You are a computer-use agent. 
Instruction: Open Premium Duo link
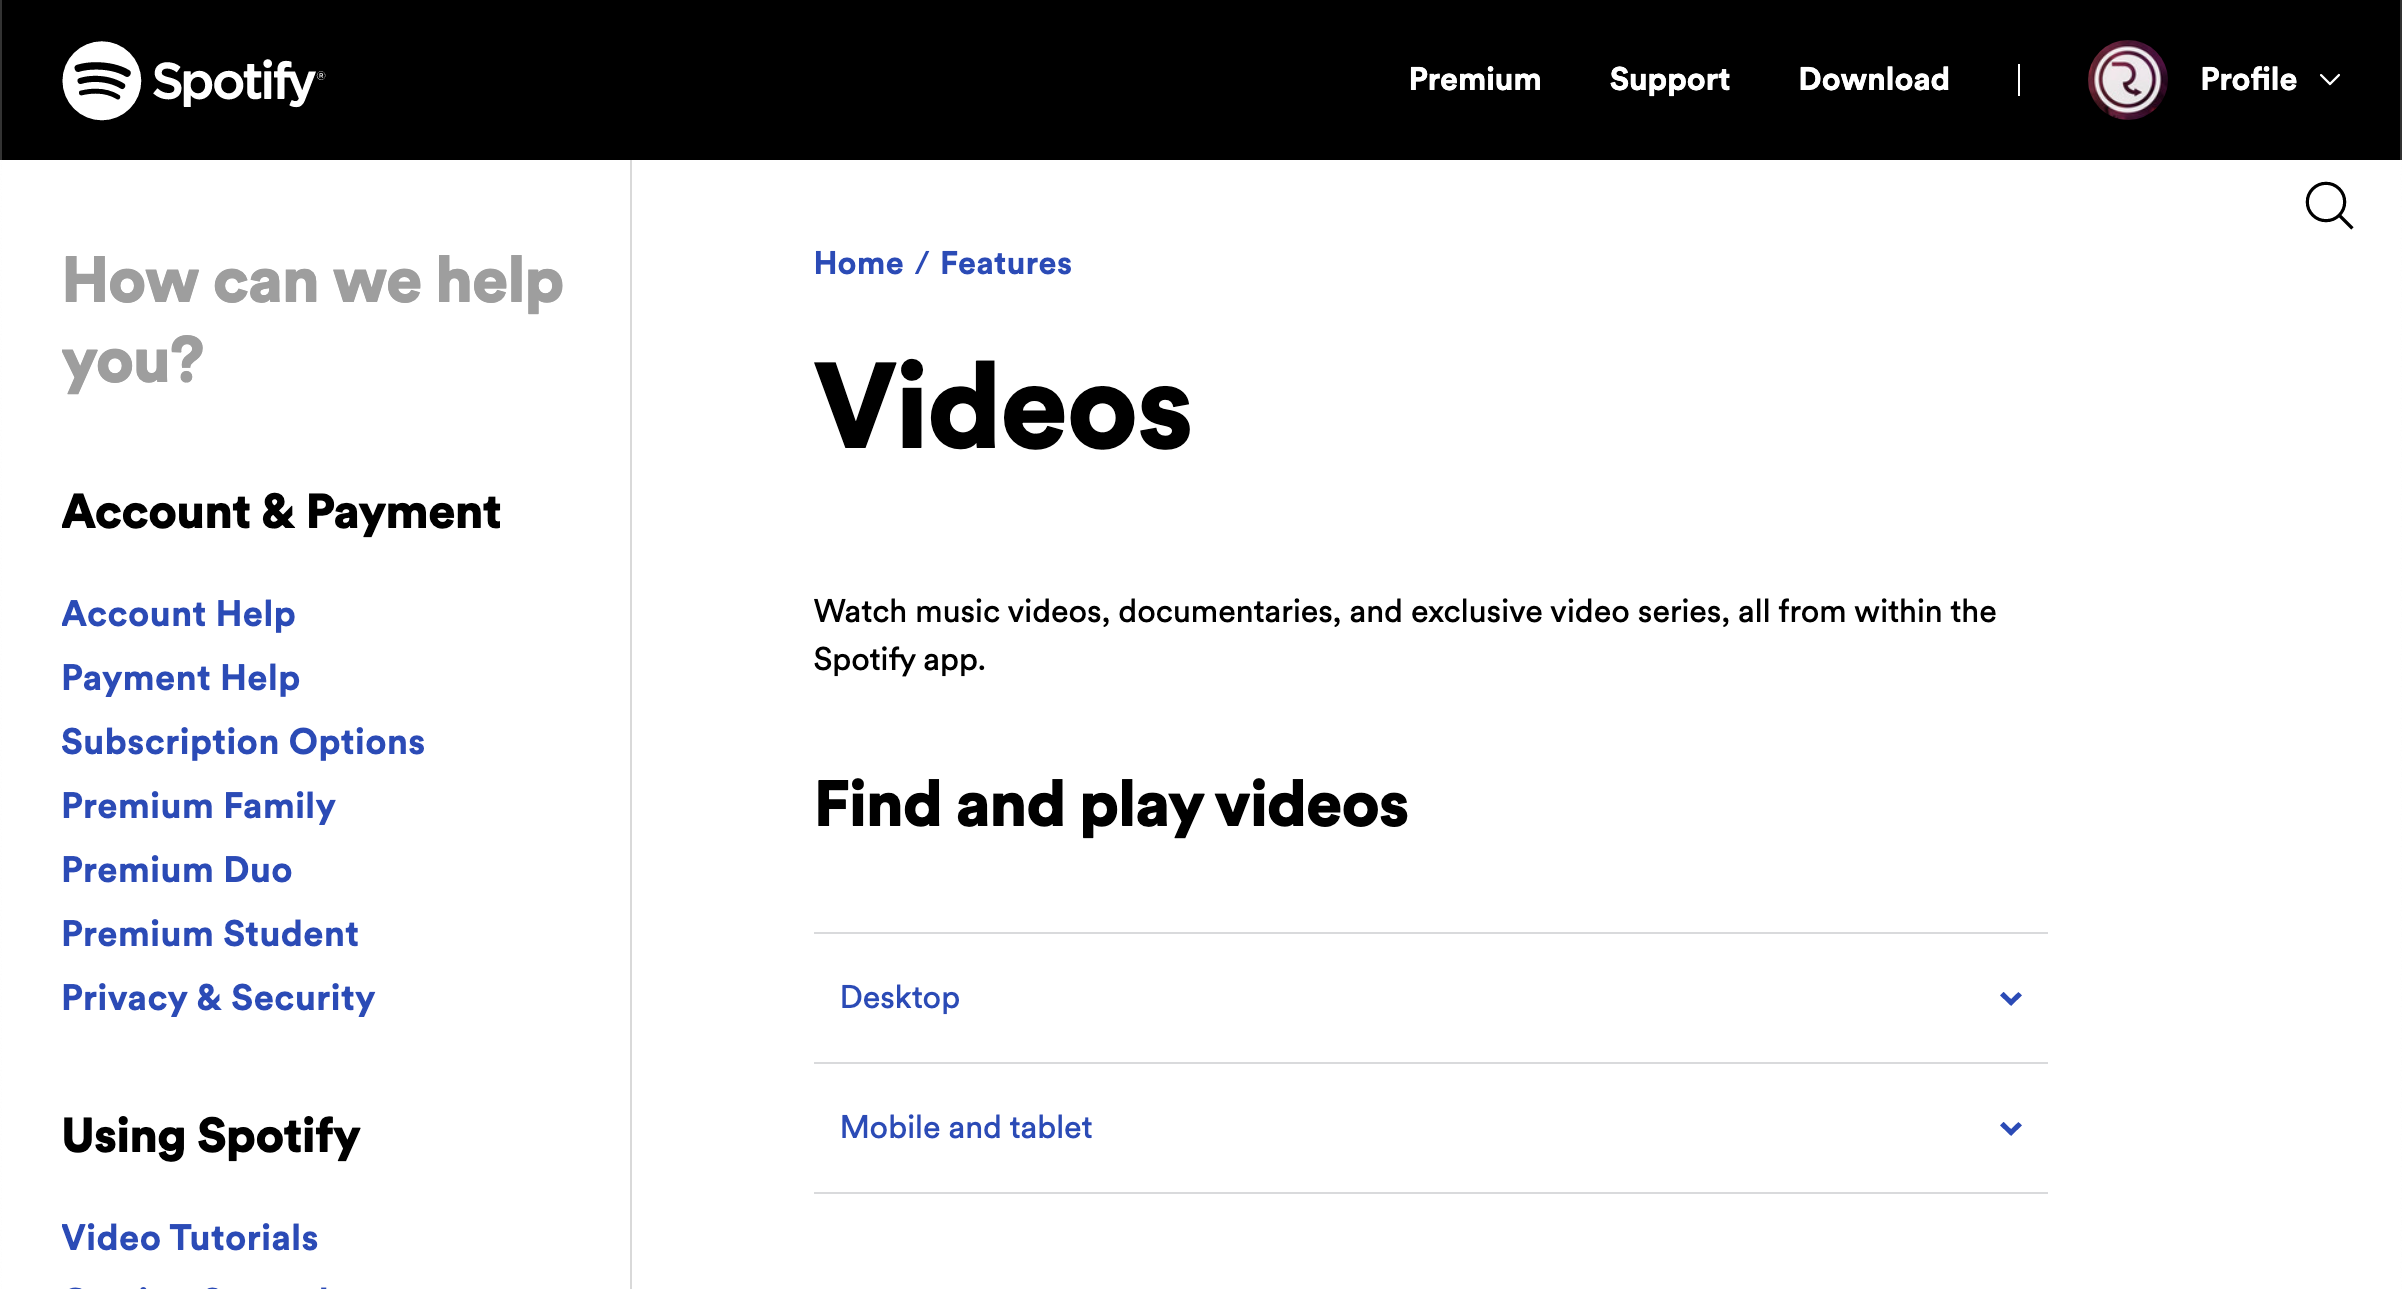click(x=177, y=869)
